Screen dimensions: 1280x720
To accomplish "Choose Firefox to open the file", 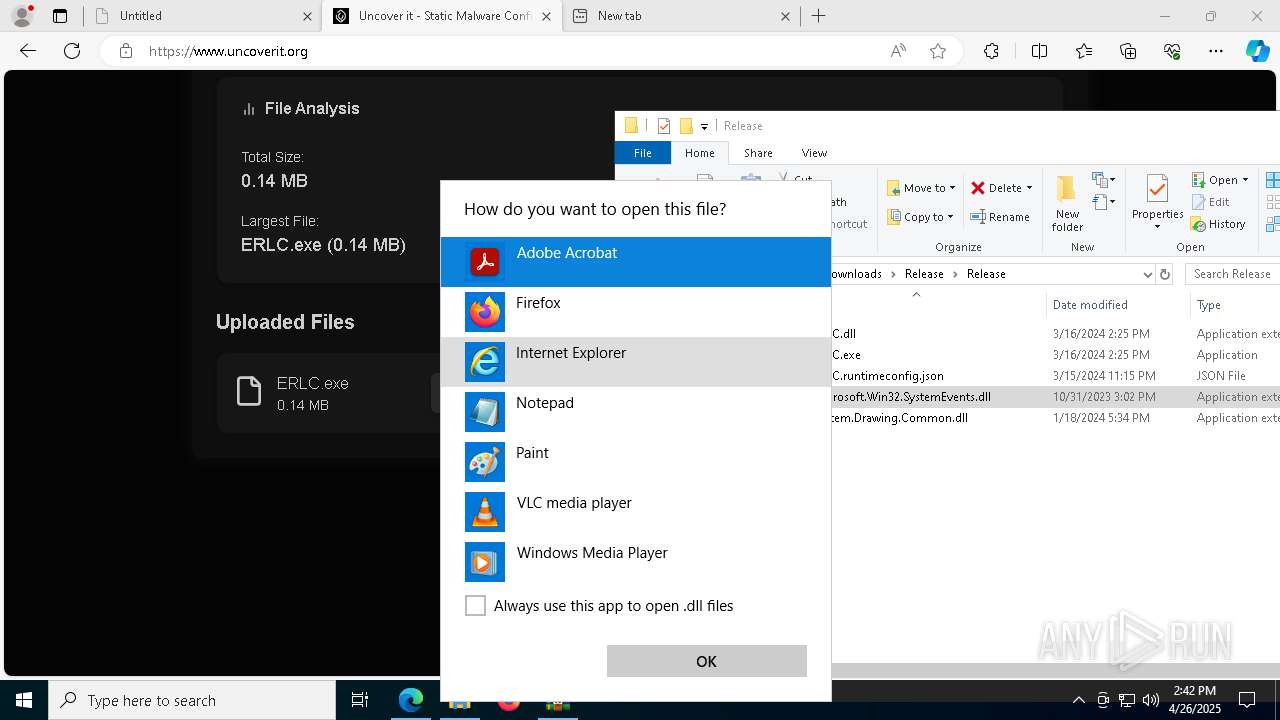I will tap(636, 312).
